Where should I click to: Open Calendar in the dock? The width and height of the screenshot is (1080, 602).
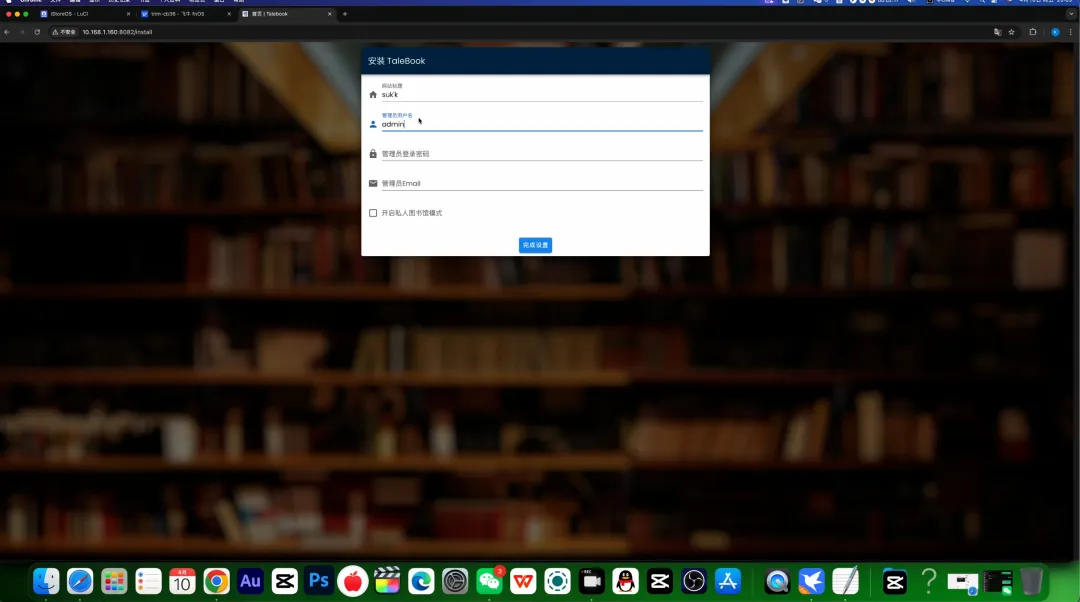pyautogui.click(x=182, y=581)
